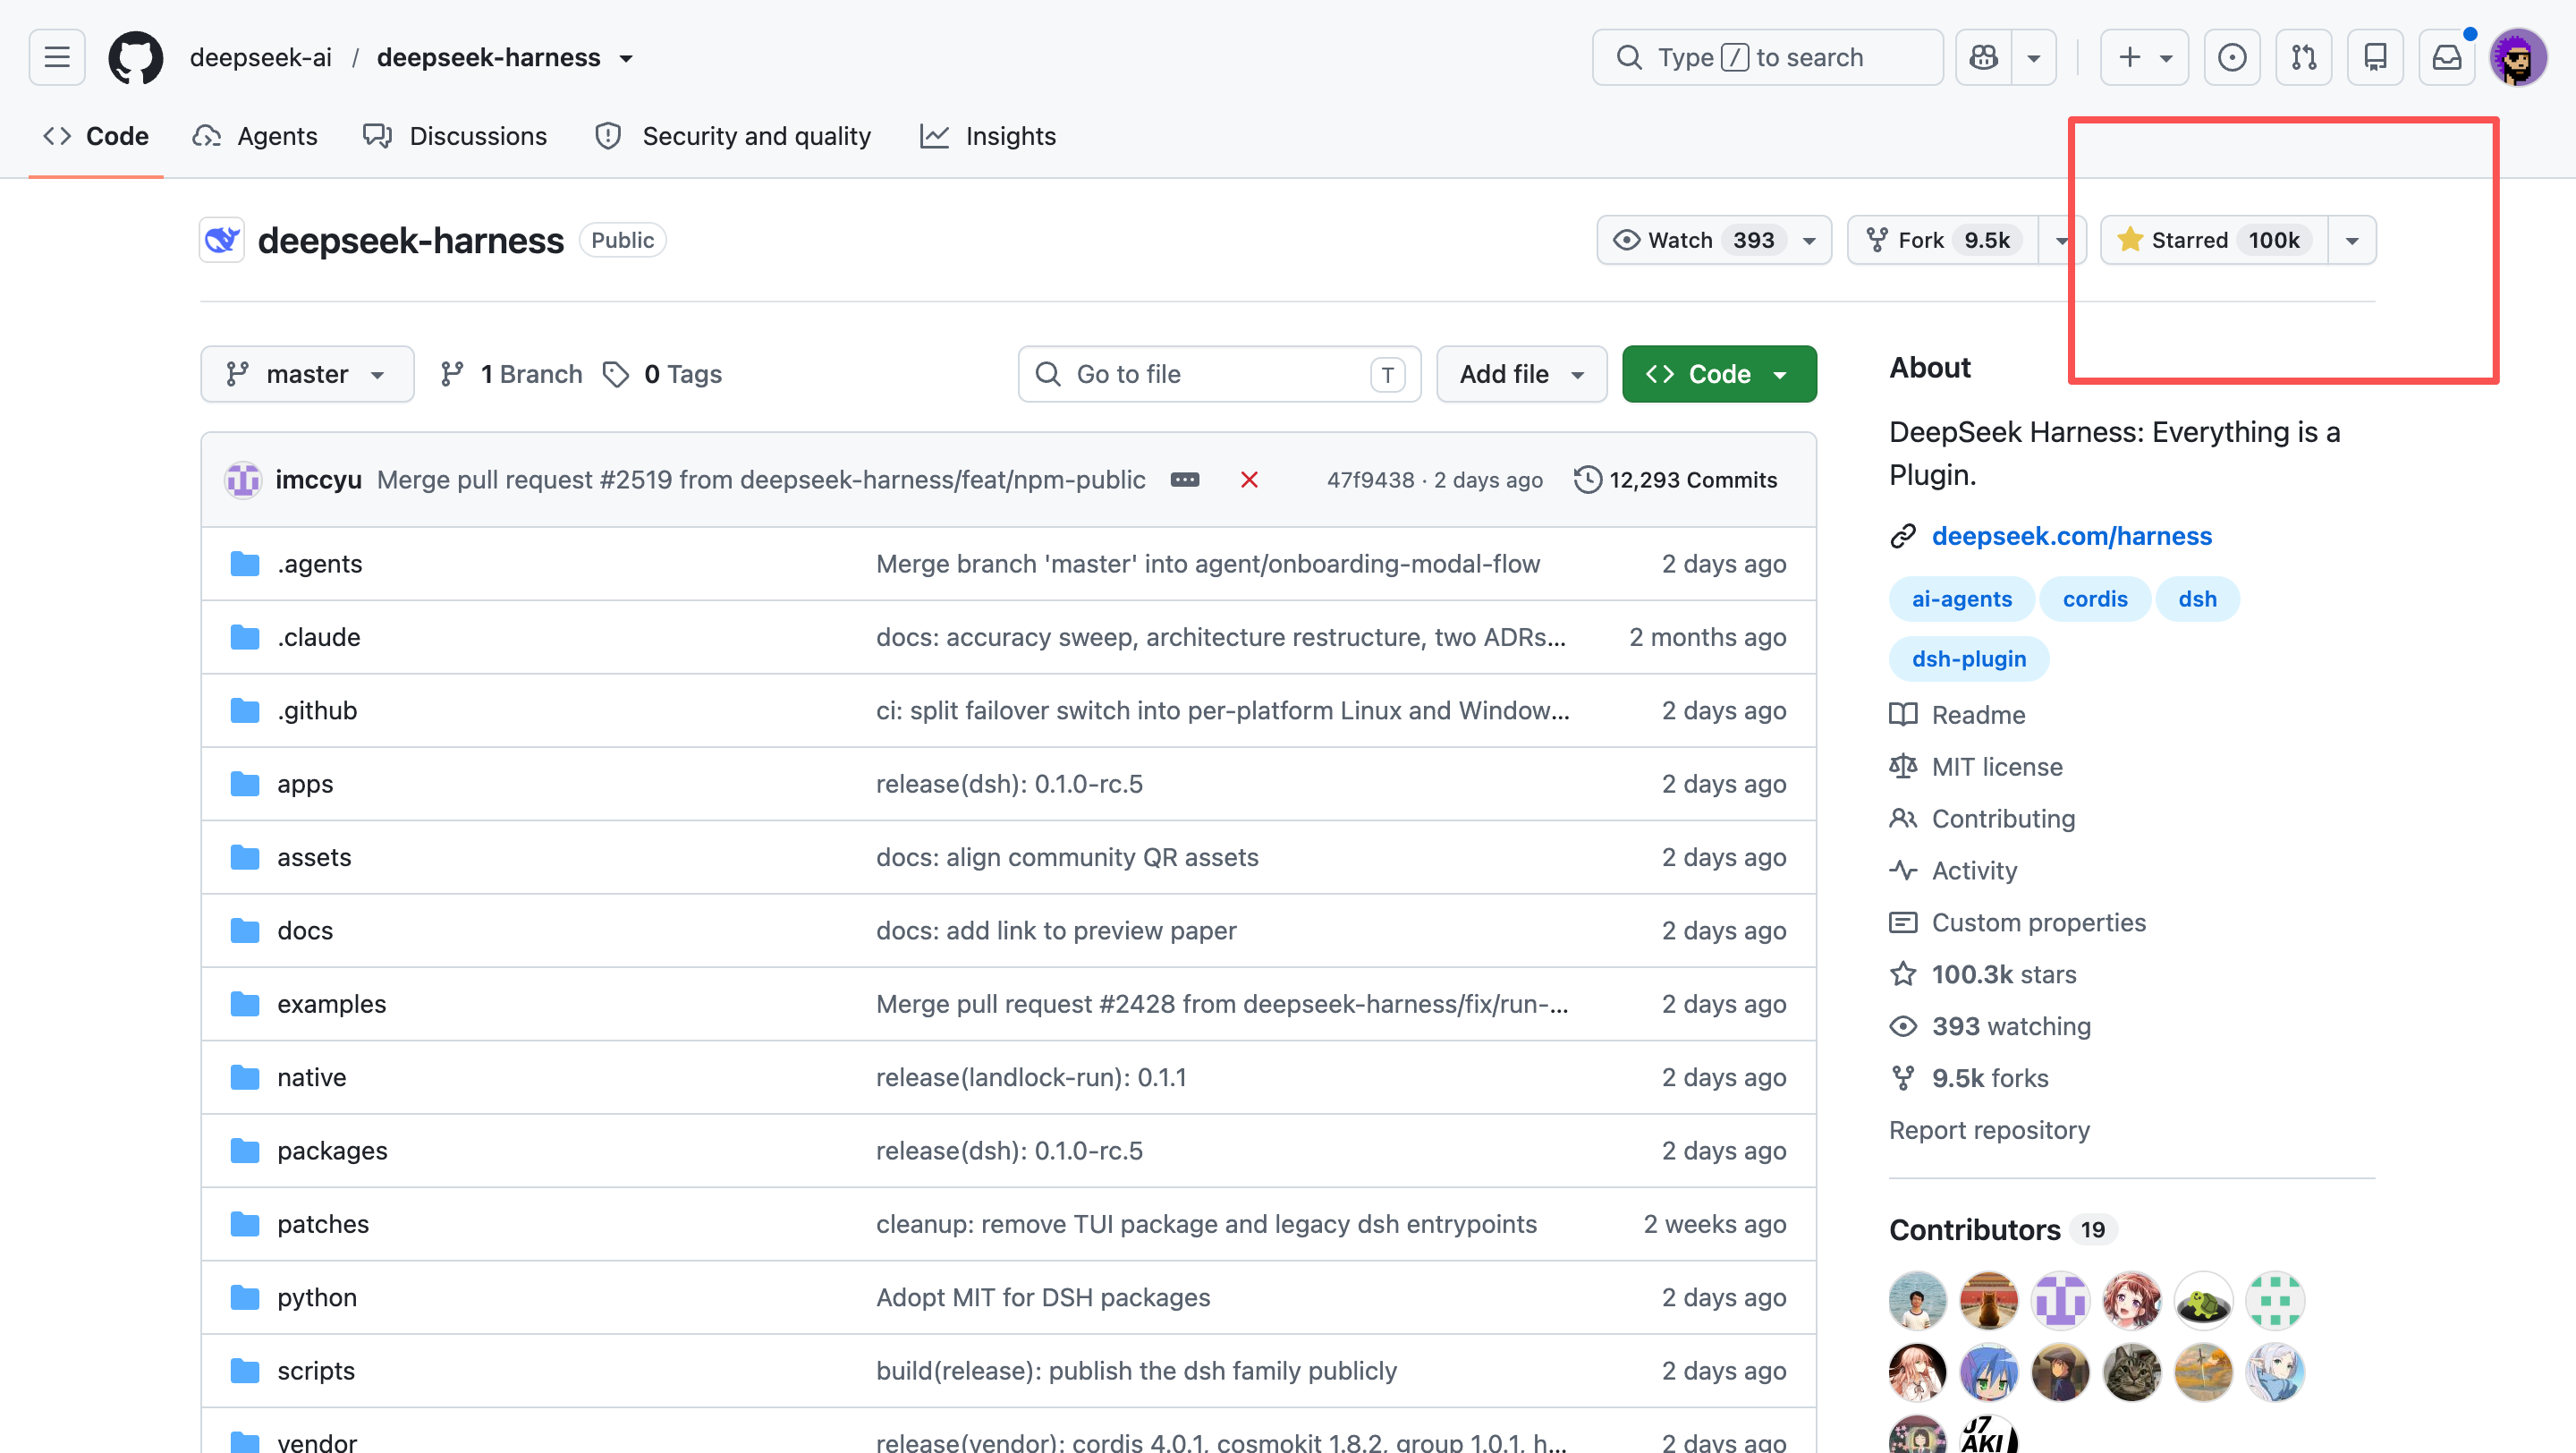Switch to the Discussions tab
Screen dimensions: 2576x1453
pyautogui.click(x=455, y=136)
